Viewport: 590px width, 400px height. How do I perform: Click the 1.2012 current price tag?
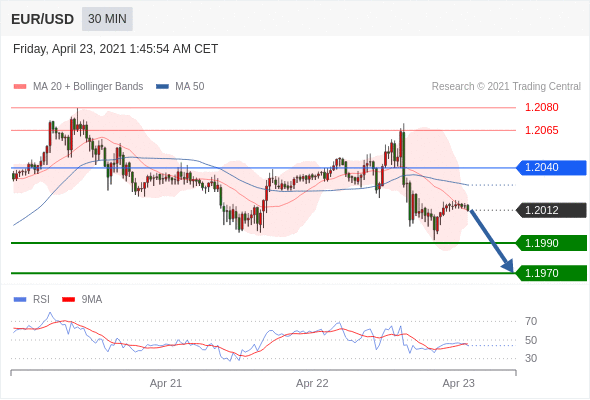tap(551, 210)
